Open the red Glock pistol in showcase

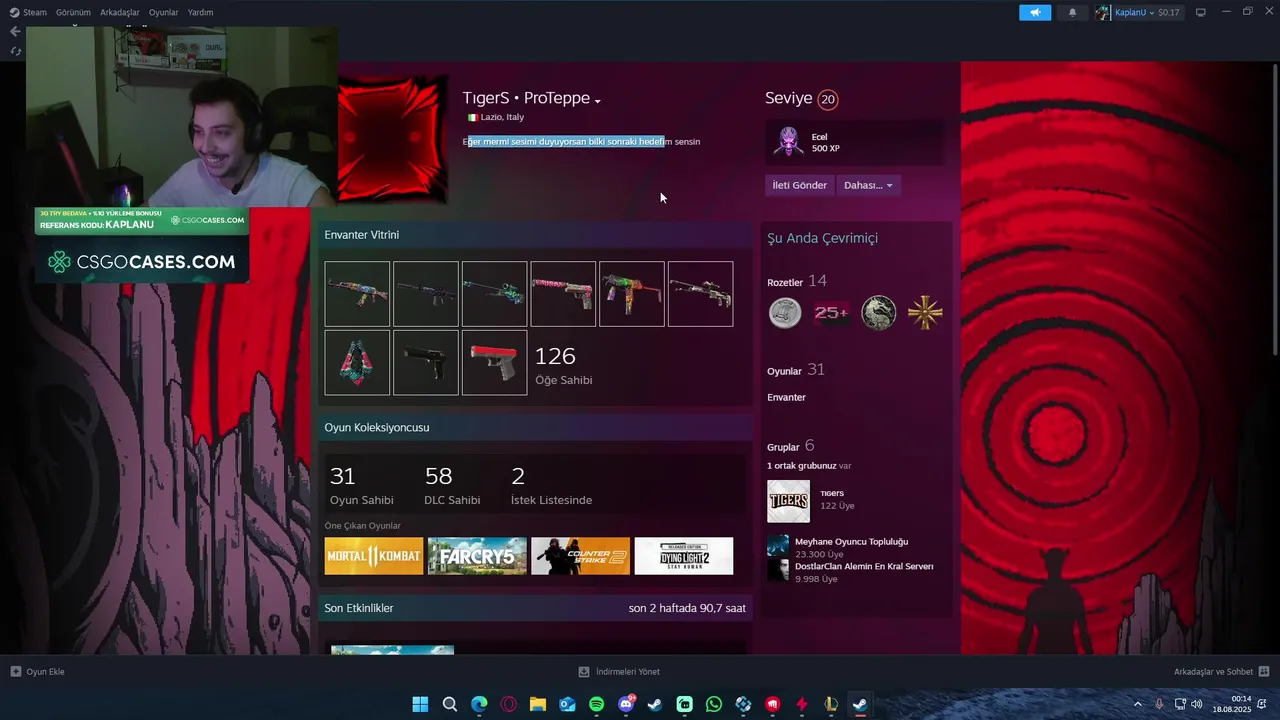click(x=494, y=363)
